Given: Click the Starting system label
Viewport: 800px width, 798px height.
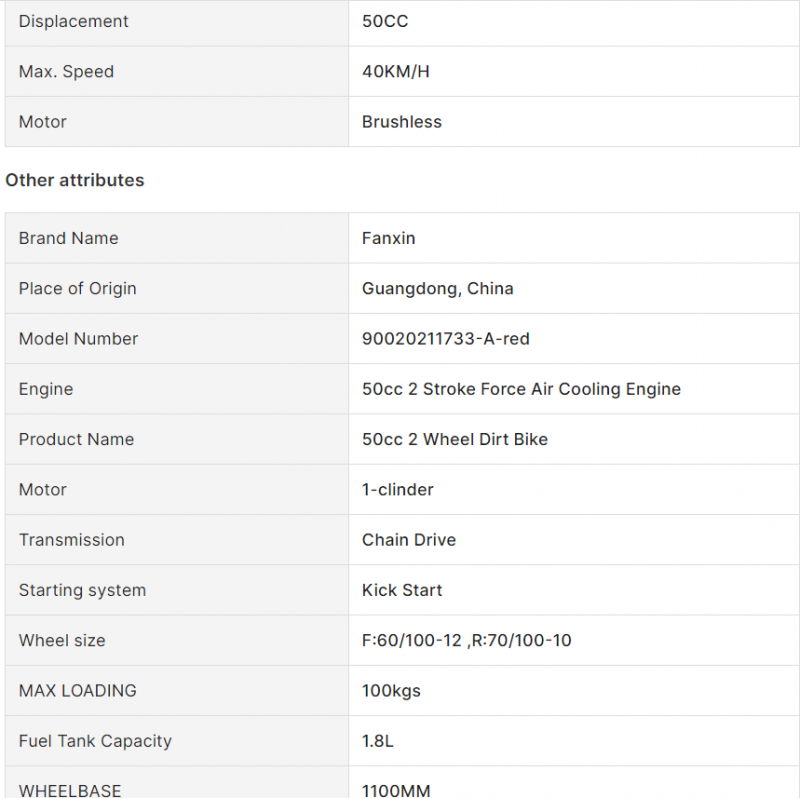Looking at the screenshot, I should [82, 590].
